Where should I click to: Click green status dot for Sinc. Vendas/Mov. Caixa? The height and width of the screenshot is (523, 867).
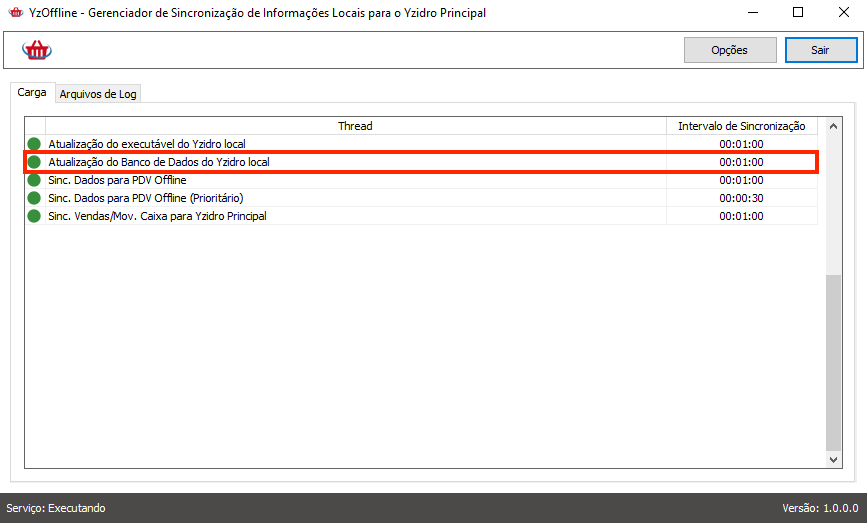pyautogui.click(x=34, y=216)
